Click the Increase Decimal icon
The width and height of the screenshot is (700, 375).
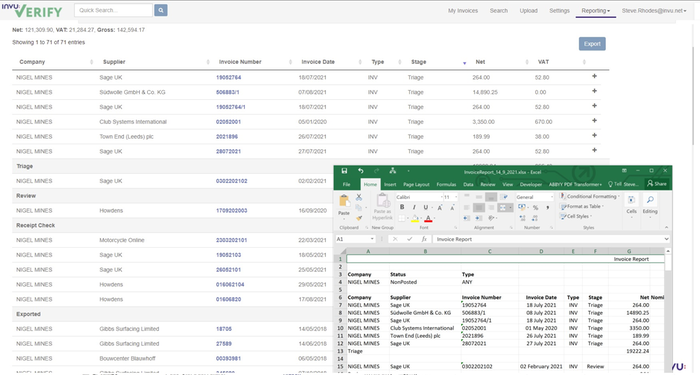(522, 218)
